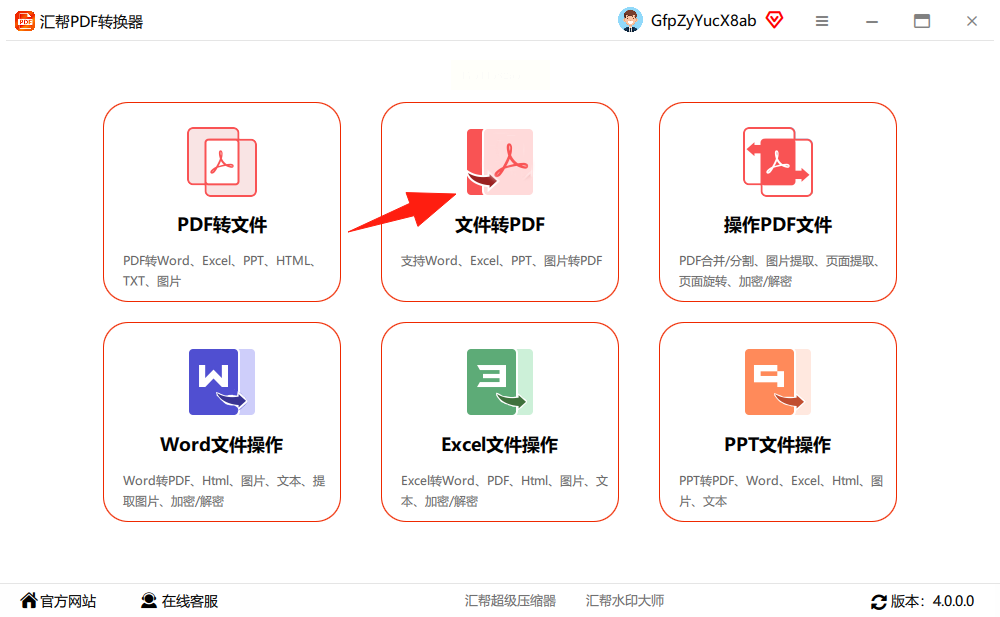Click the 汇帮PDF转换器 app logo

[24, 21]
